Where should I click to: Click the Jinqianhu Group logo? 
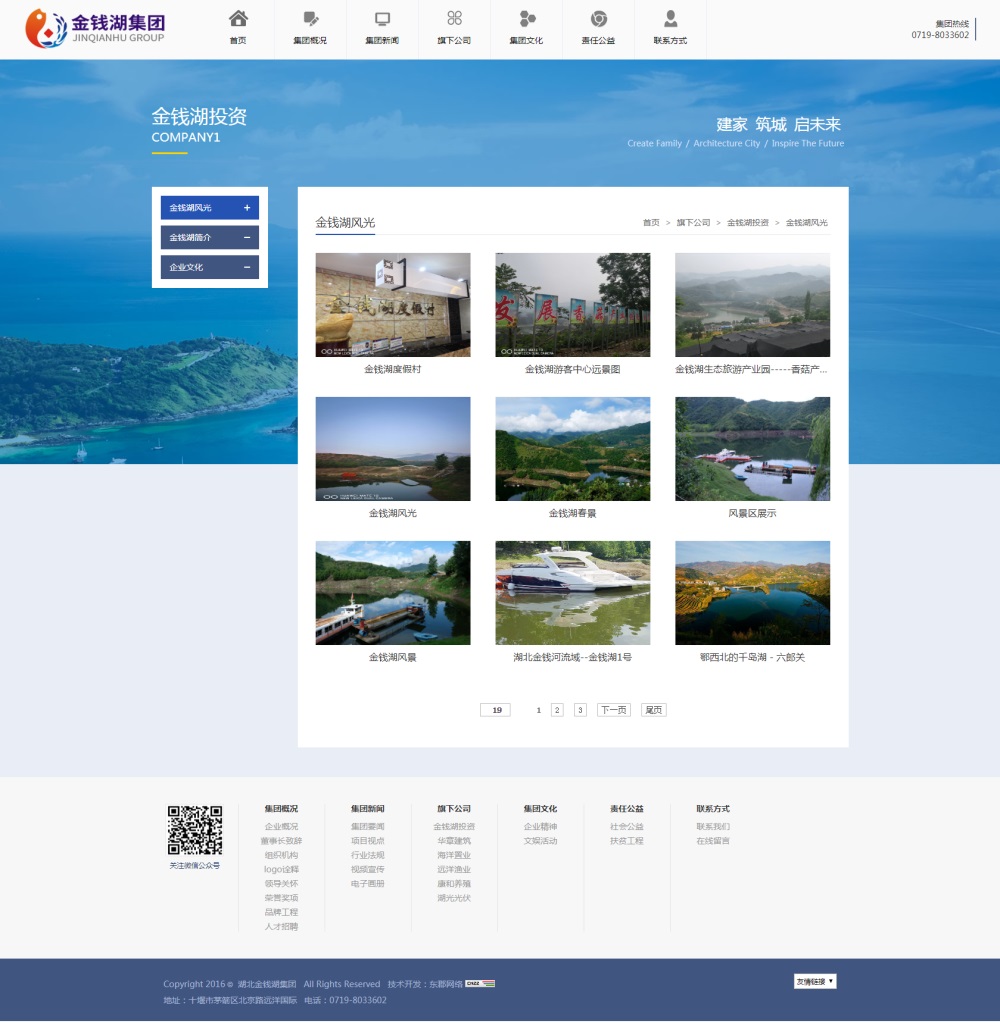coord(95,29)
